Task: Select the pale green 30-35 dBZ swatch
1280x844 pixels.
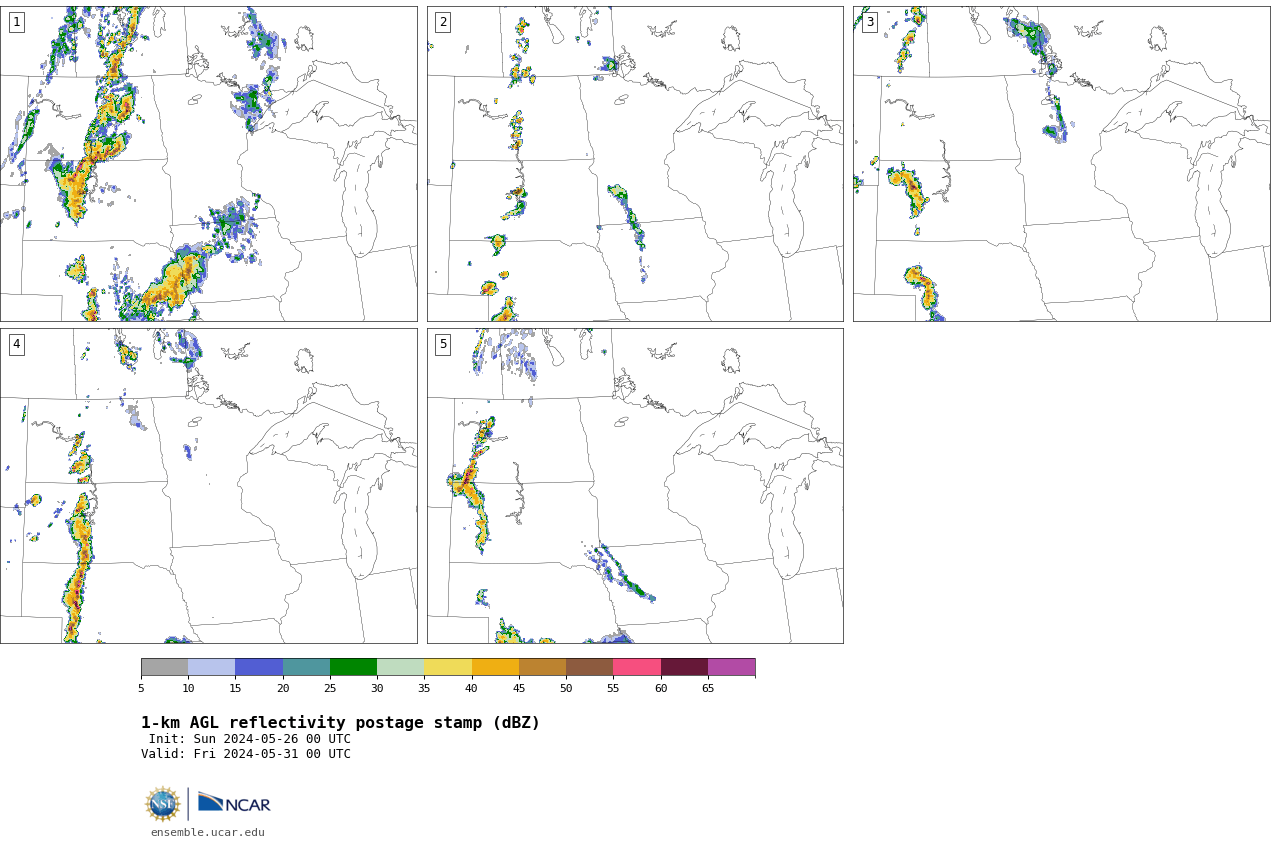Action: 401,667
